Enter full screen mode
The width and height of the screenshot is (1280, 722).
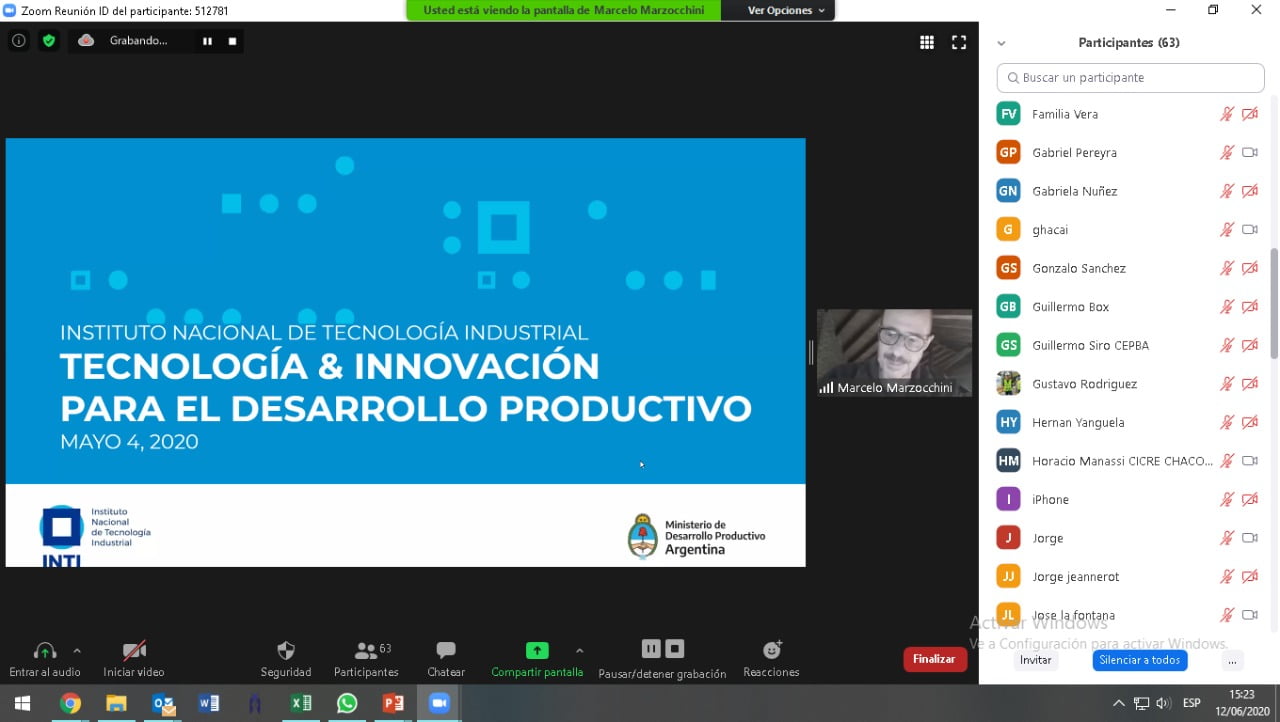[959, 42]
